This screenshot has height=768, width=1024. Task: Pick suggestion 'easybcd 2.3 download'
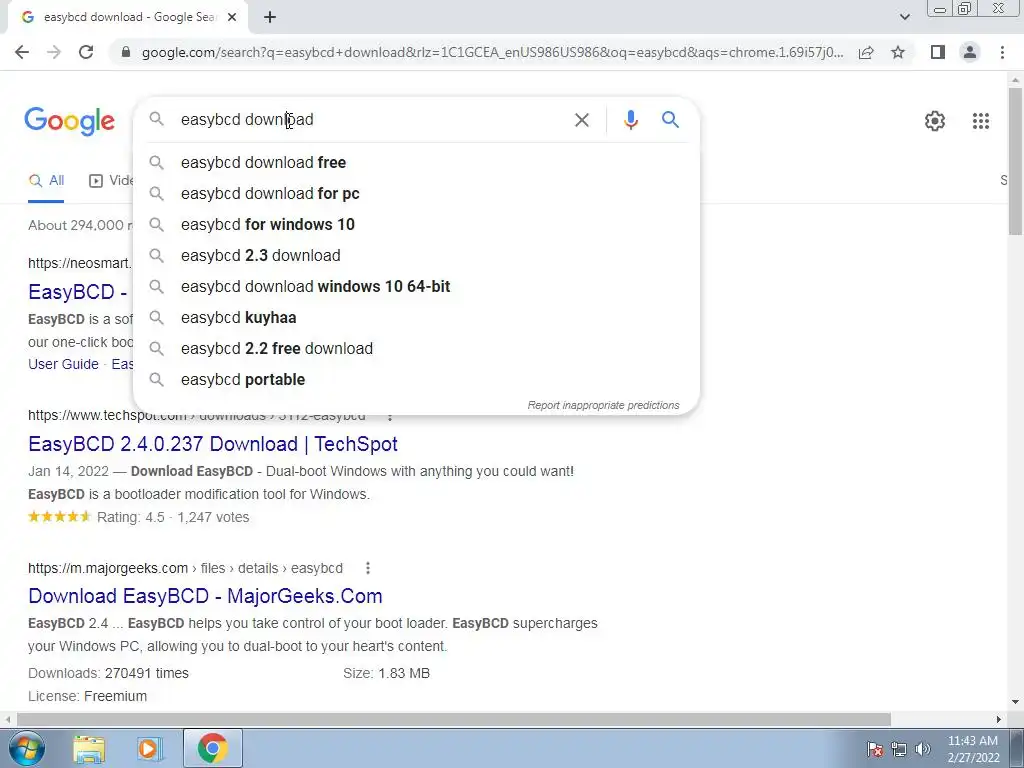[416, 255]
